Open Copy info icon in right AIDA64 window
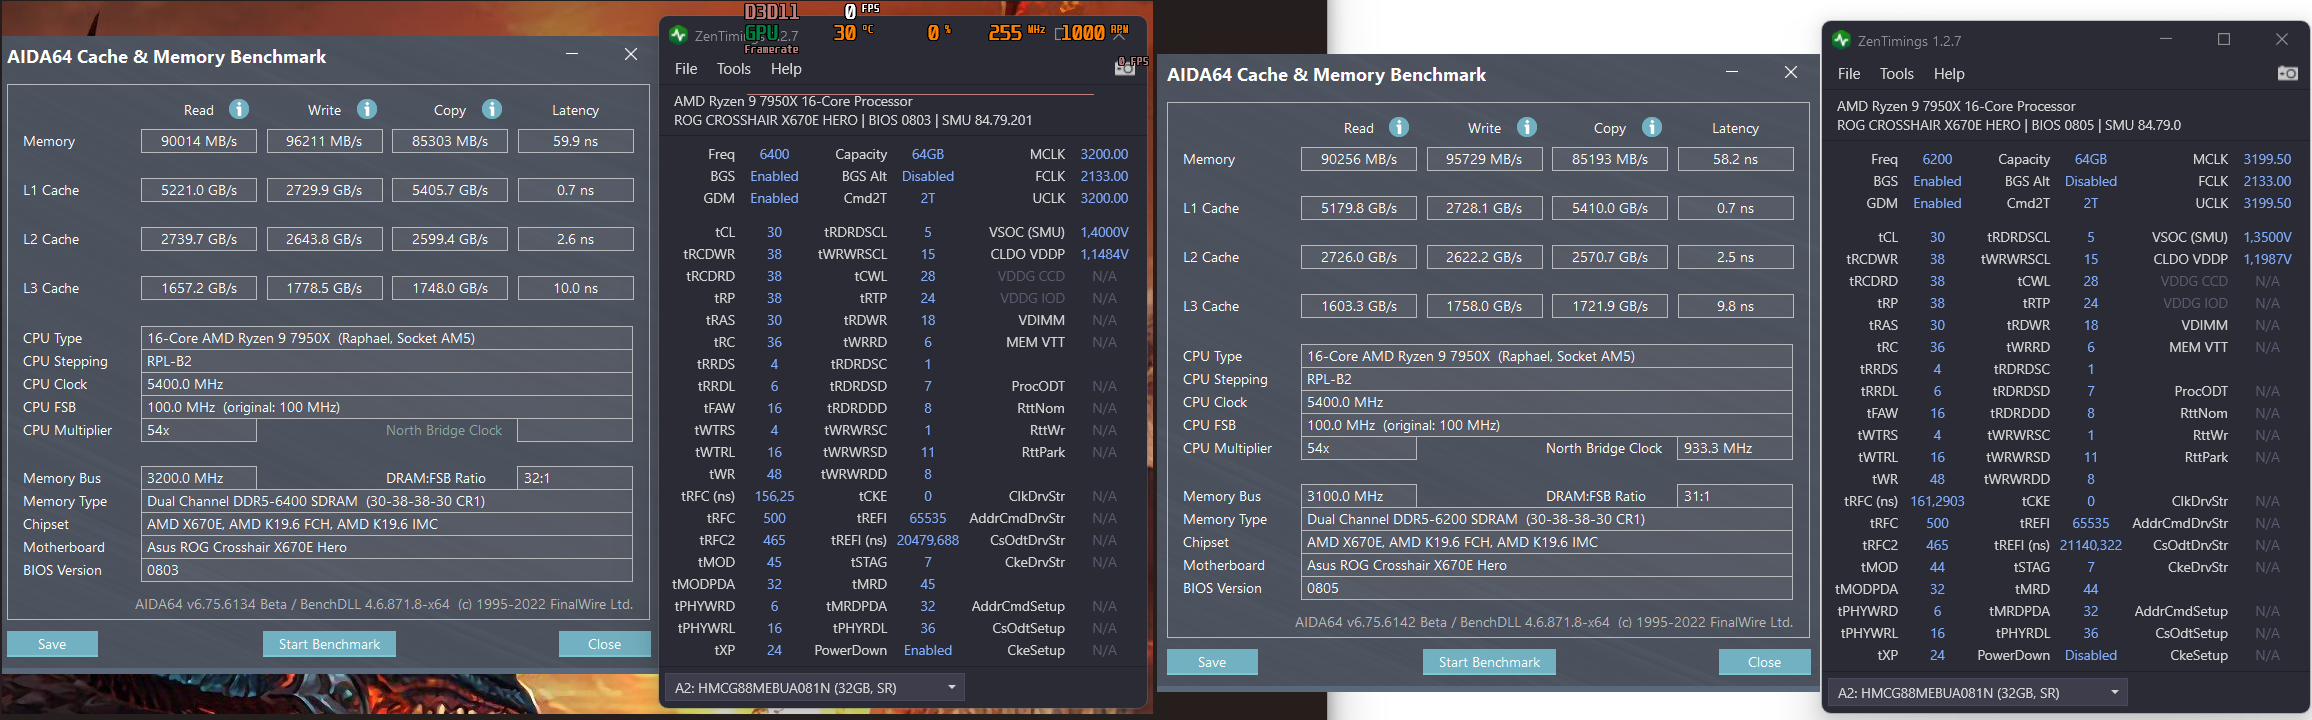Image resolution: width=2312 pixels, height=720 pixels. (1652, 127)
